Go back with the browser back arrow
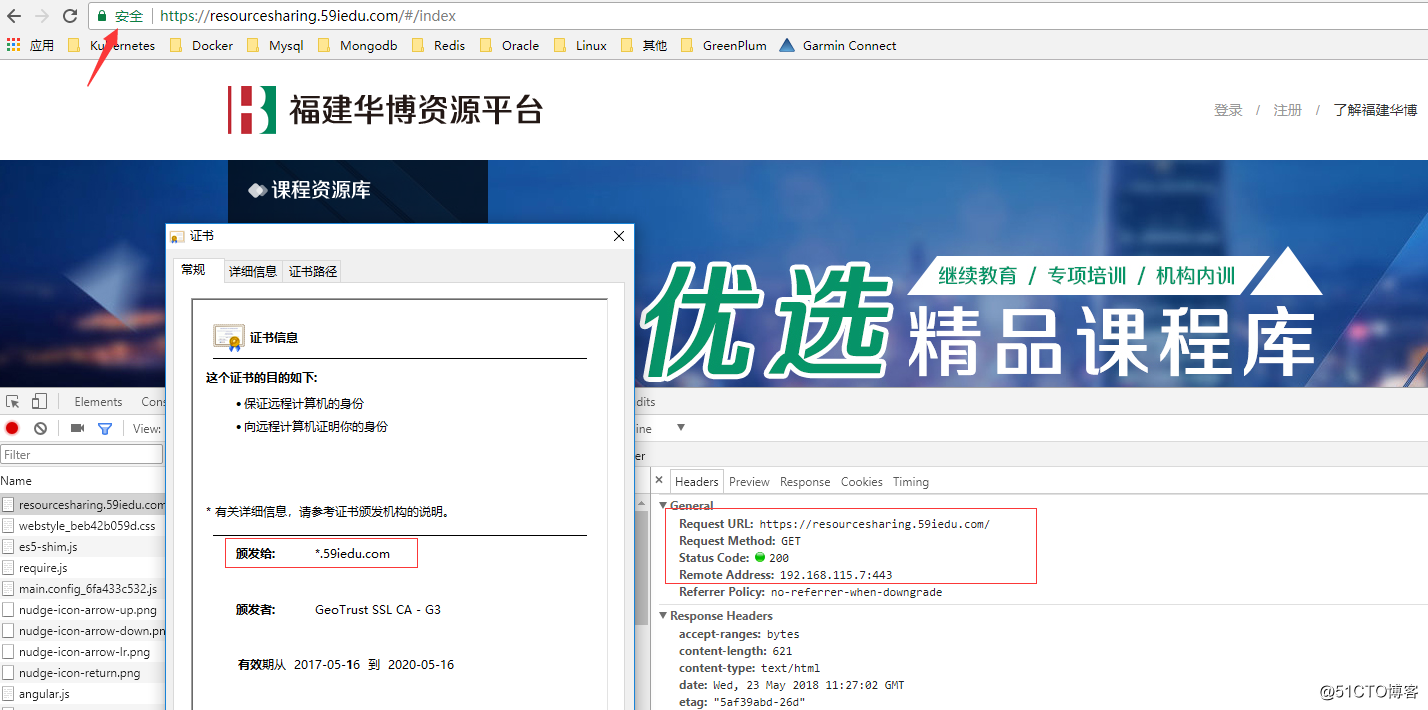1428x710 pixels. point(14,16)
